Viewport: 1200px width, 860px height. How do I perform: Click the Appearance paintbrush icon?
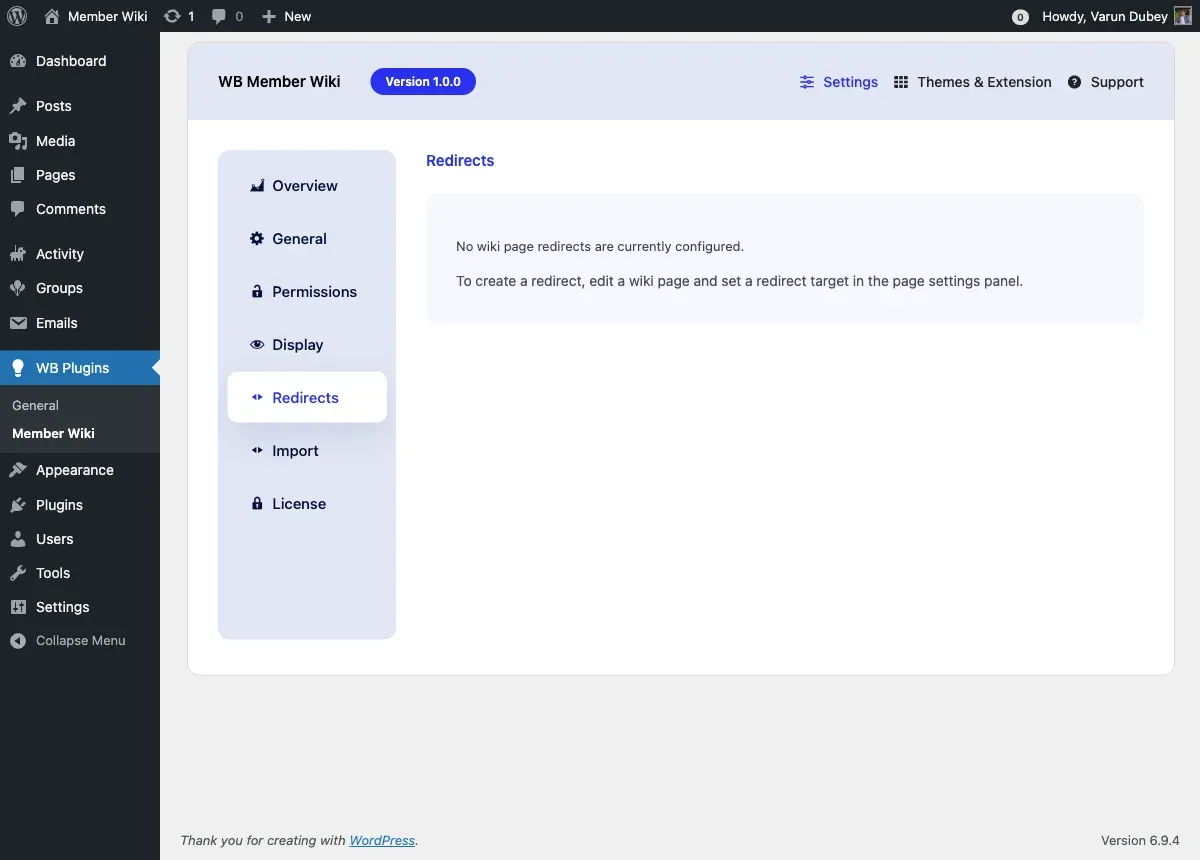point(18,470)
